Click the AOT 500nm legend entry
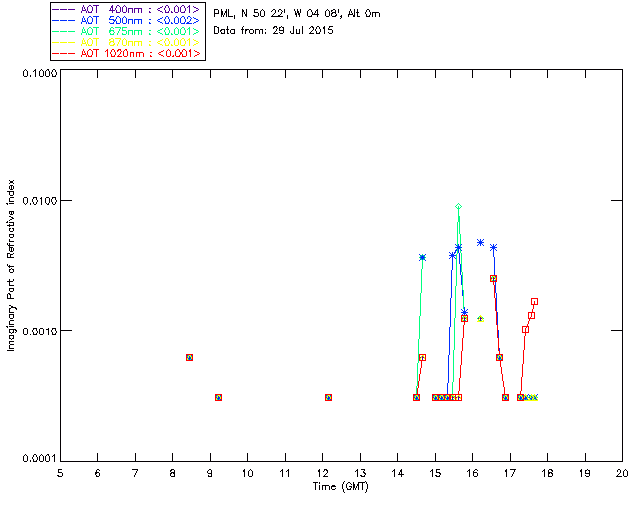 click(x=127, y=20)
